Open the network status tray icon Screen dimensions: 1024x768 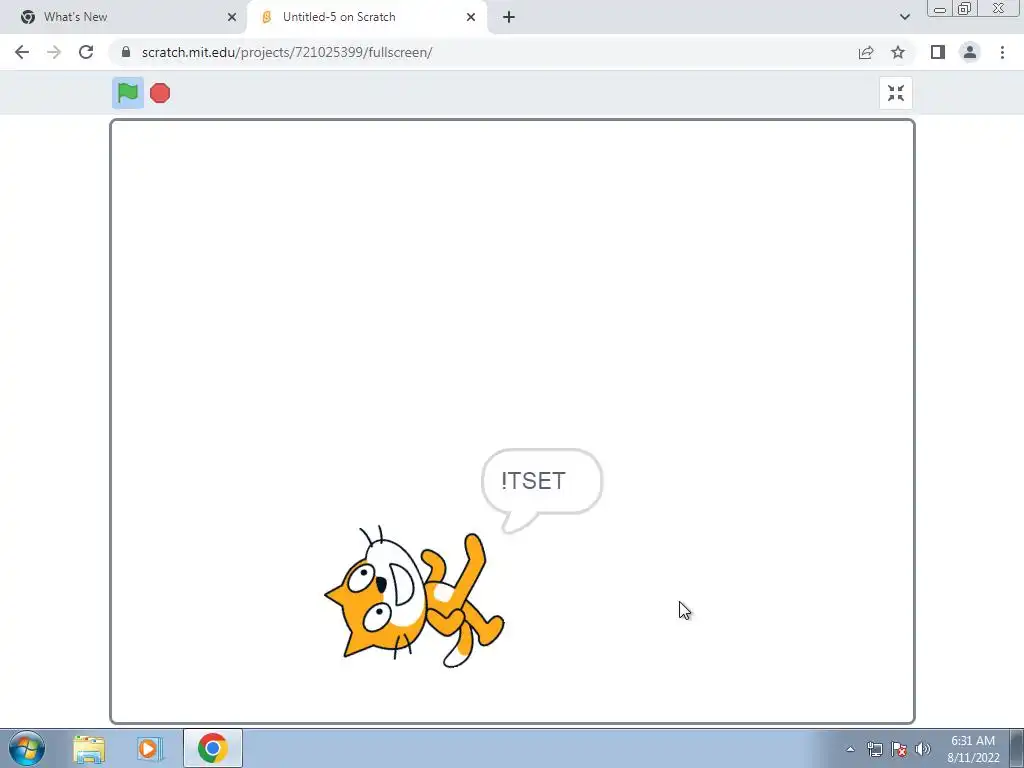click(874, 749)
